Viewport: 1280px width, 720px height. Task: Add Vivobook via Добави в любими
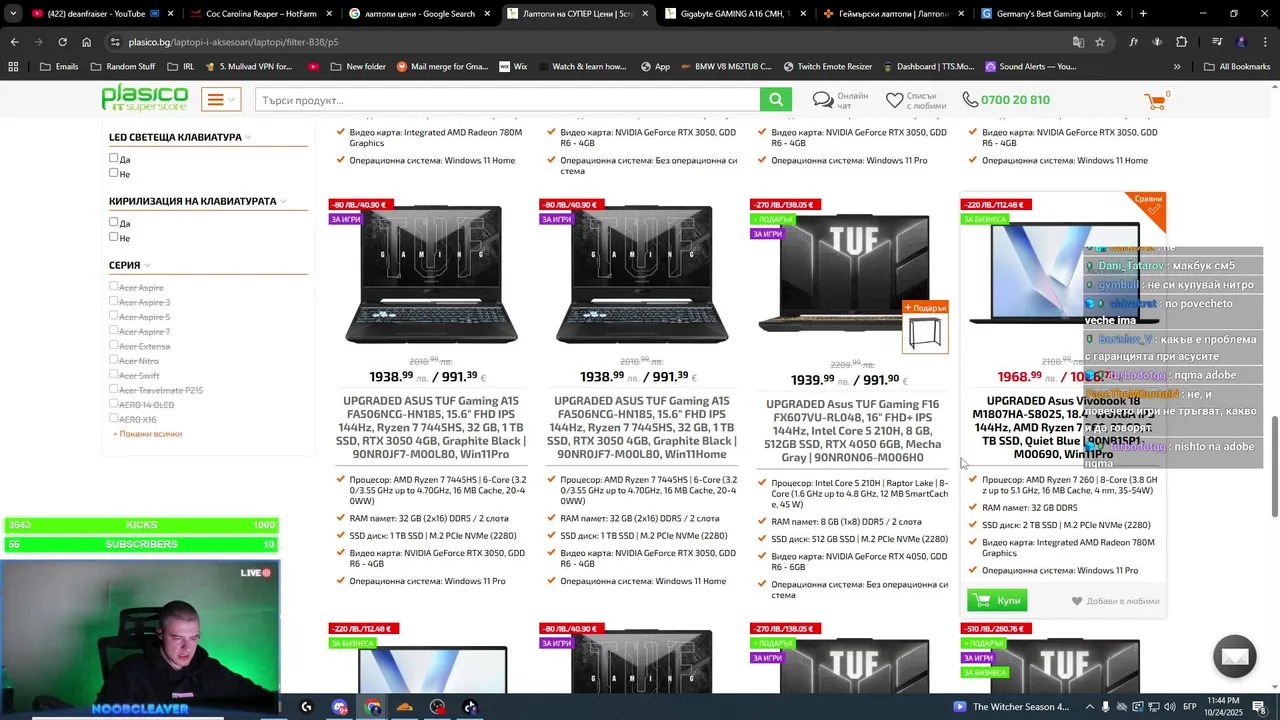coord(1116,601)
